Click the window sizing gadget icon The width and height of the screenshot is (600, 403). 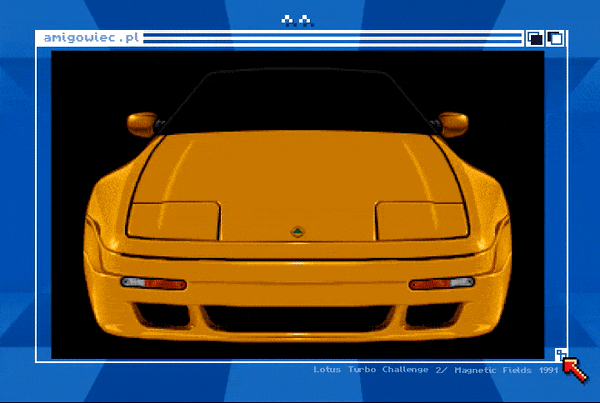pyautogui.click(x=561, y=355)
